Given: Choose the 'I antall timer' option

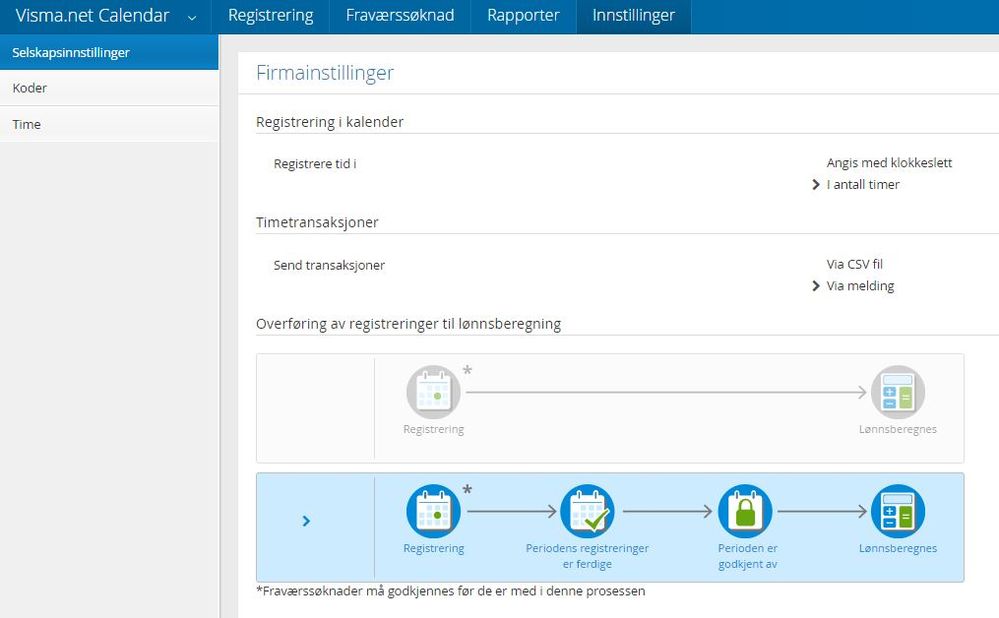Looking at the screenshot, I should [863, 184].
